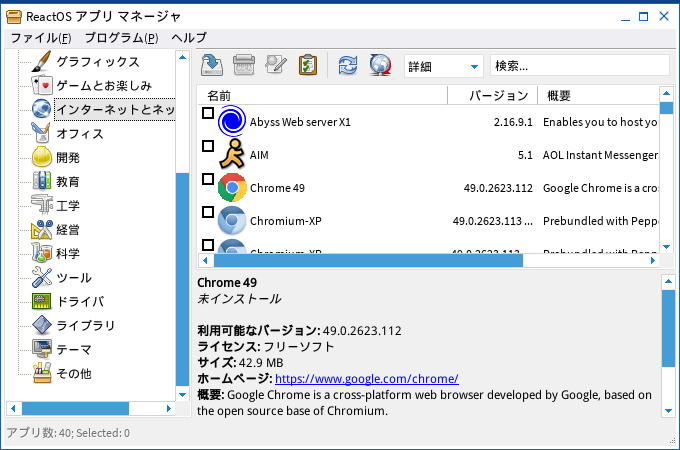Viewport: 680px width, 450px height.
Task: Select the 工学 caliper icon
Action: click(x=42, y=205)
